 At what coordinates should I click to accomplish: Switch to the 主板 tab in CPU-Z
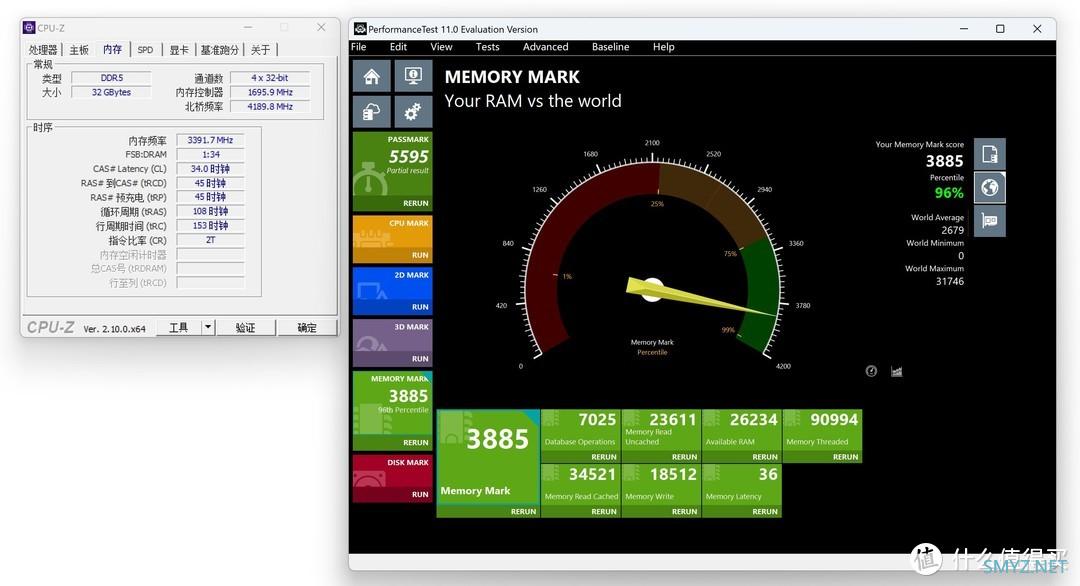[79, 50]
